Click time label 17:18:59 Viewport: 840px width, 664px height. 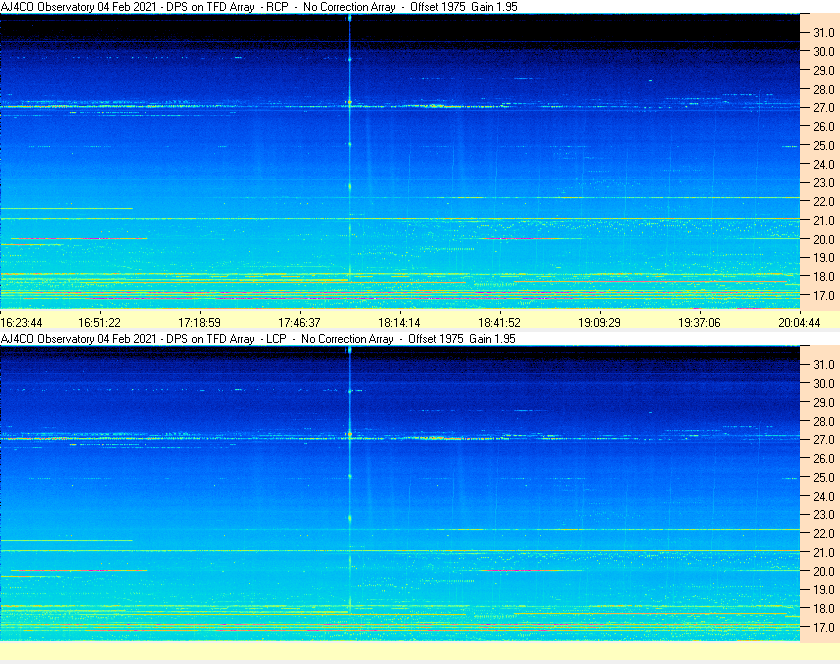click(199, 323)
